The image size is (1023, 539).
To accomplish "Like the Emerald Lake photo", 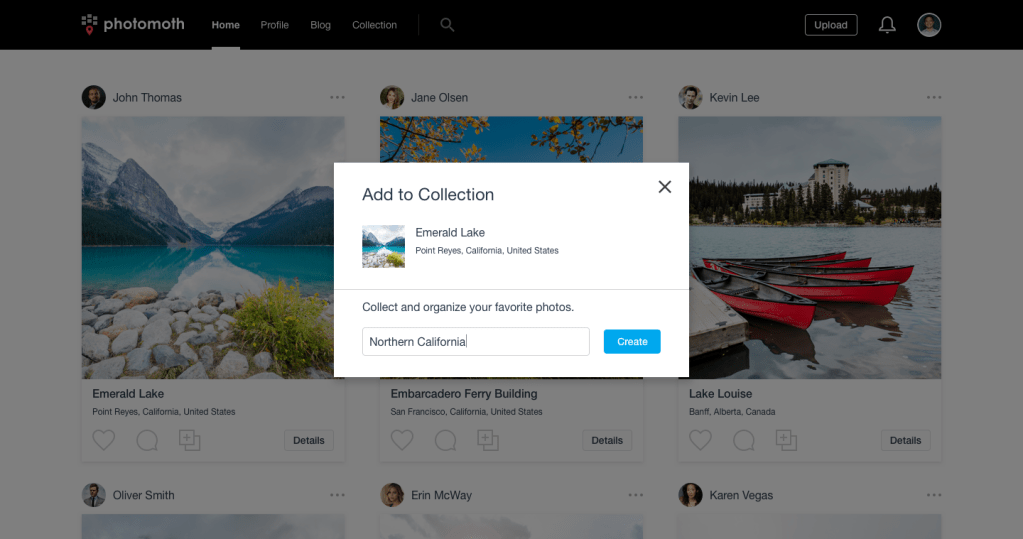I will click(x=104, y=440).
